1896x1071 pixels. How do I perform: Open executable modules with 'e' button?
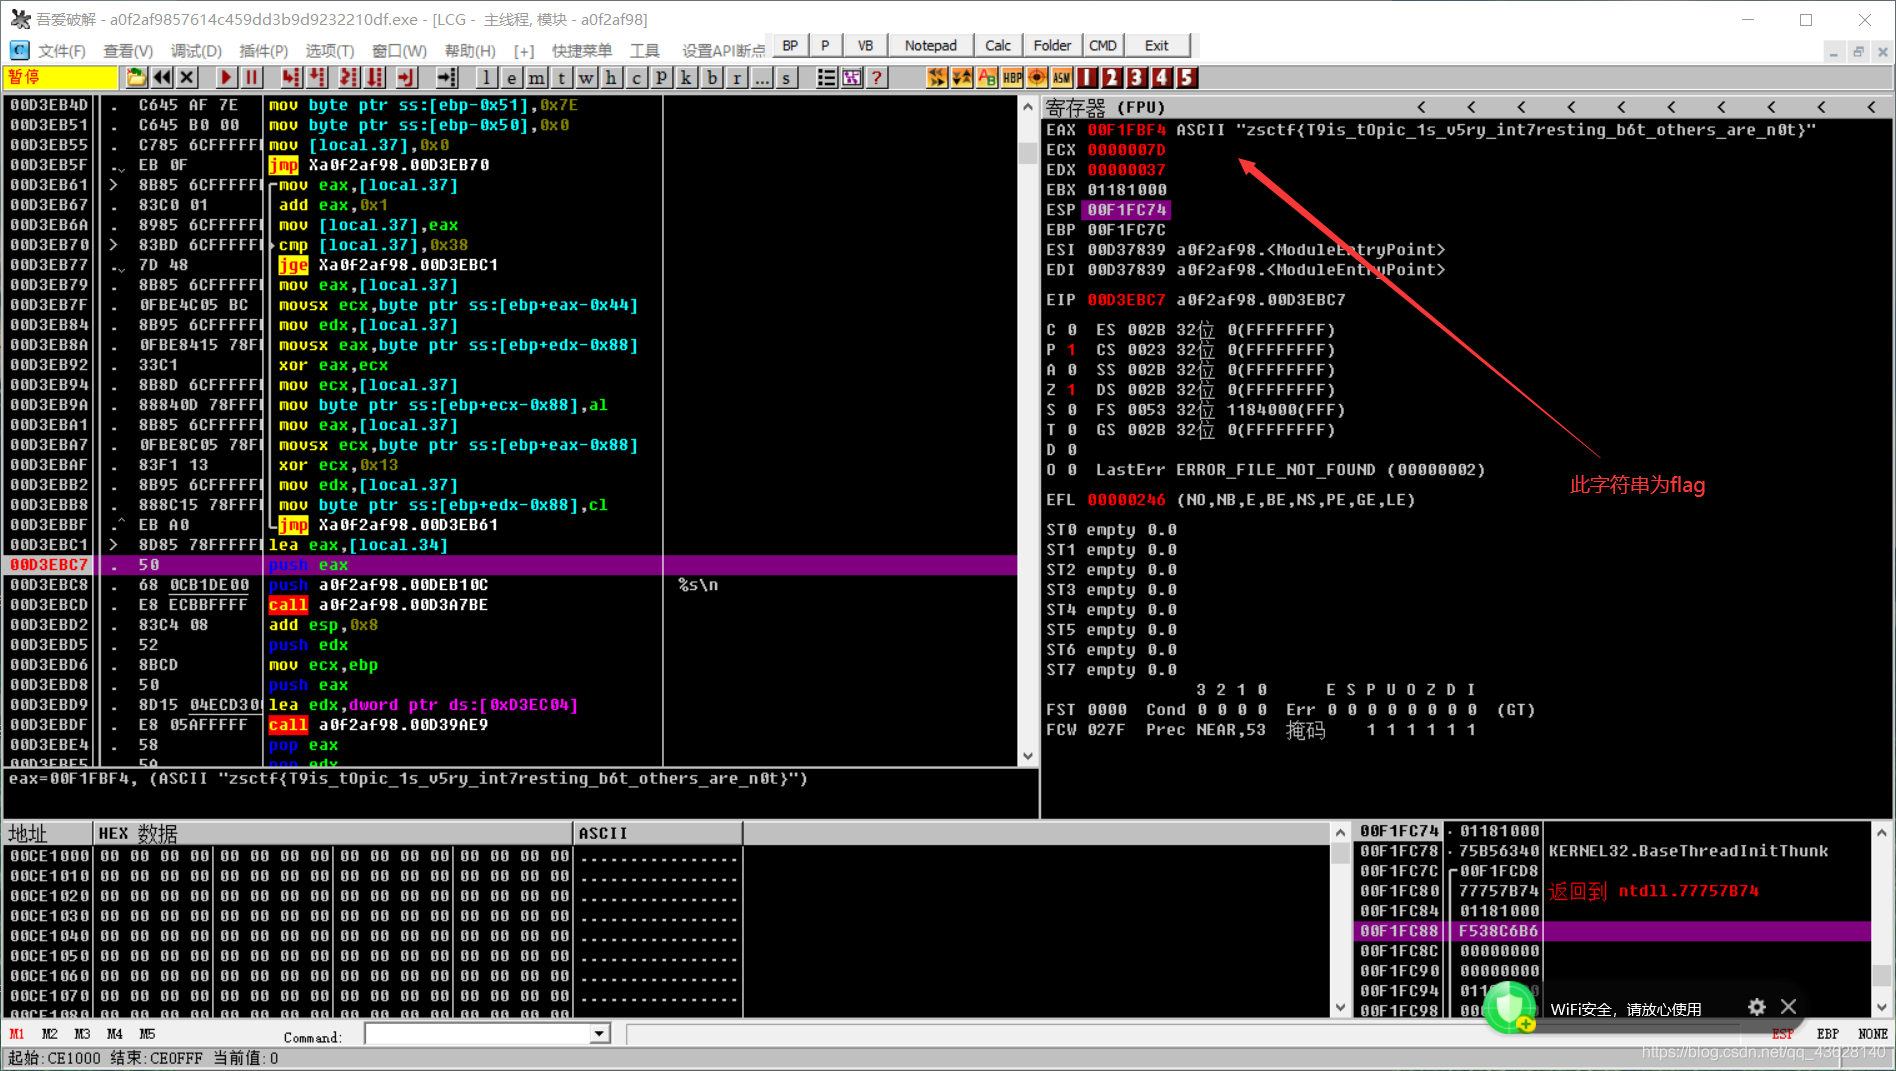pos(511,77)
